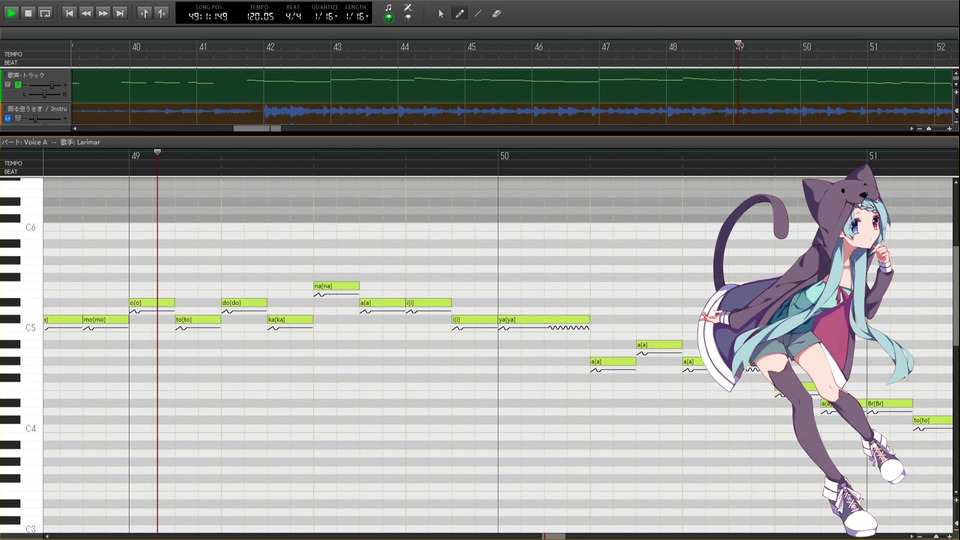
Task: Click the piano-roll TEMPO row label
Action: point(13,163)
